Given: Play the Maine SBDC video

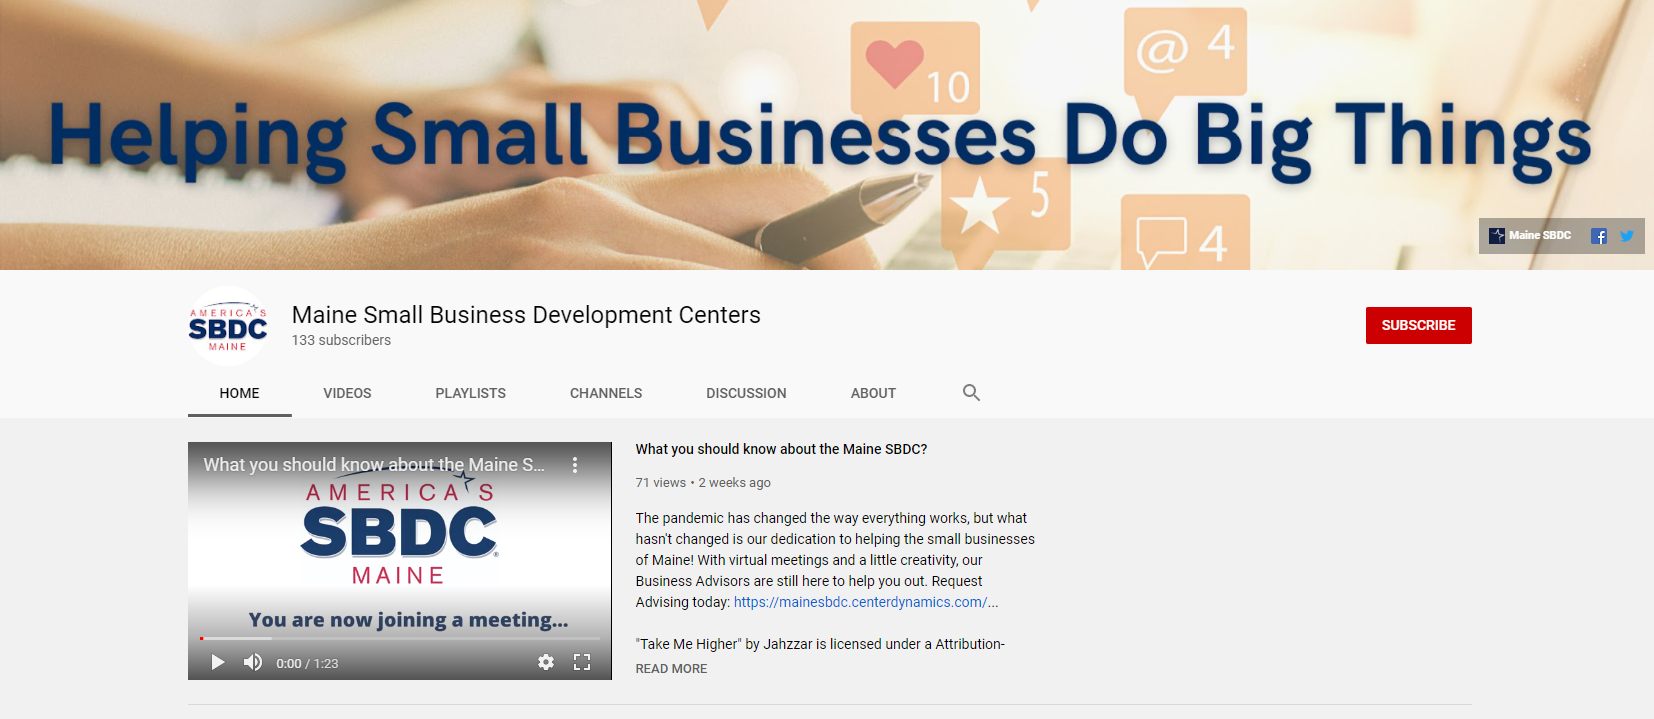Looking at the screenshot, I should coord(217,662).
